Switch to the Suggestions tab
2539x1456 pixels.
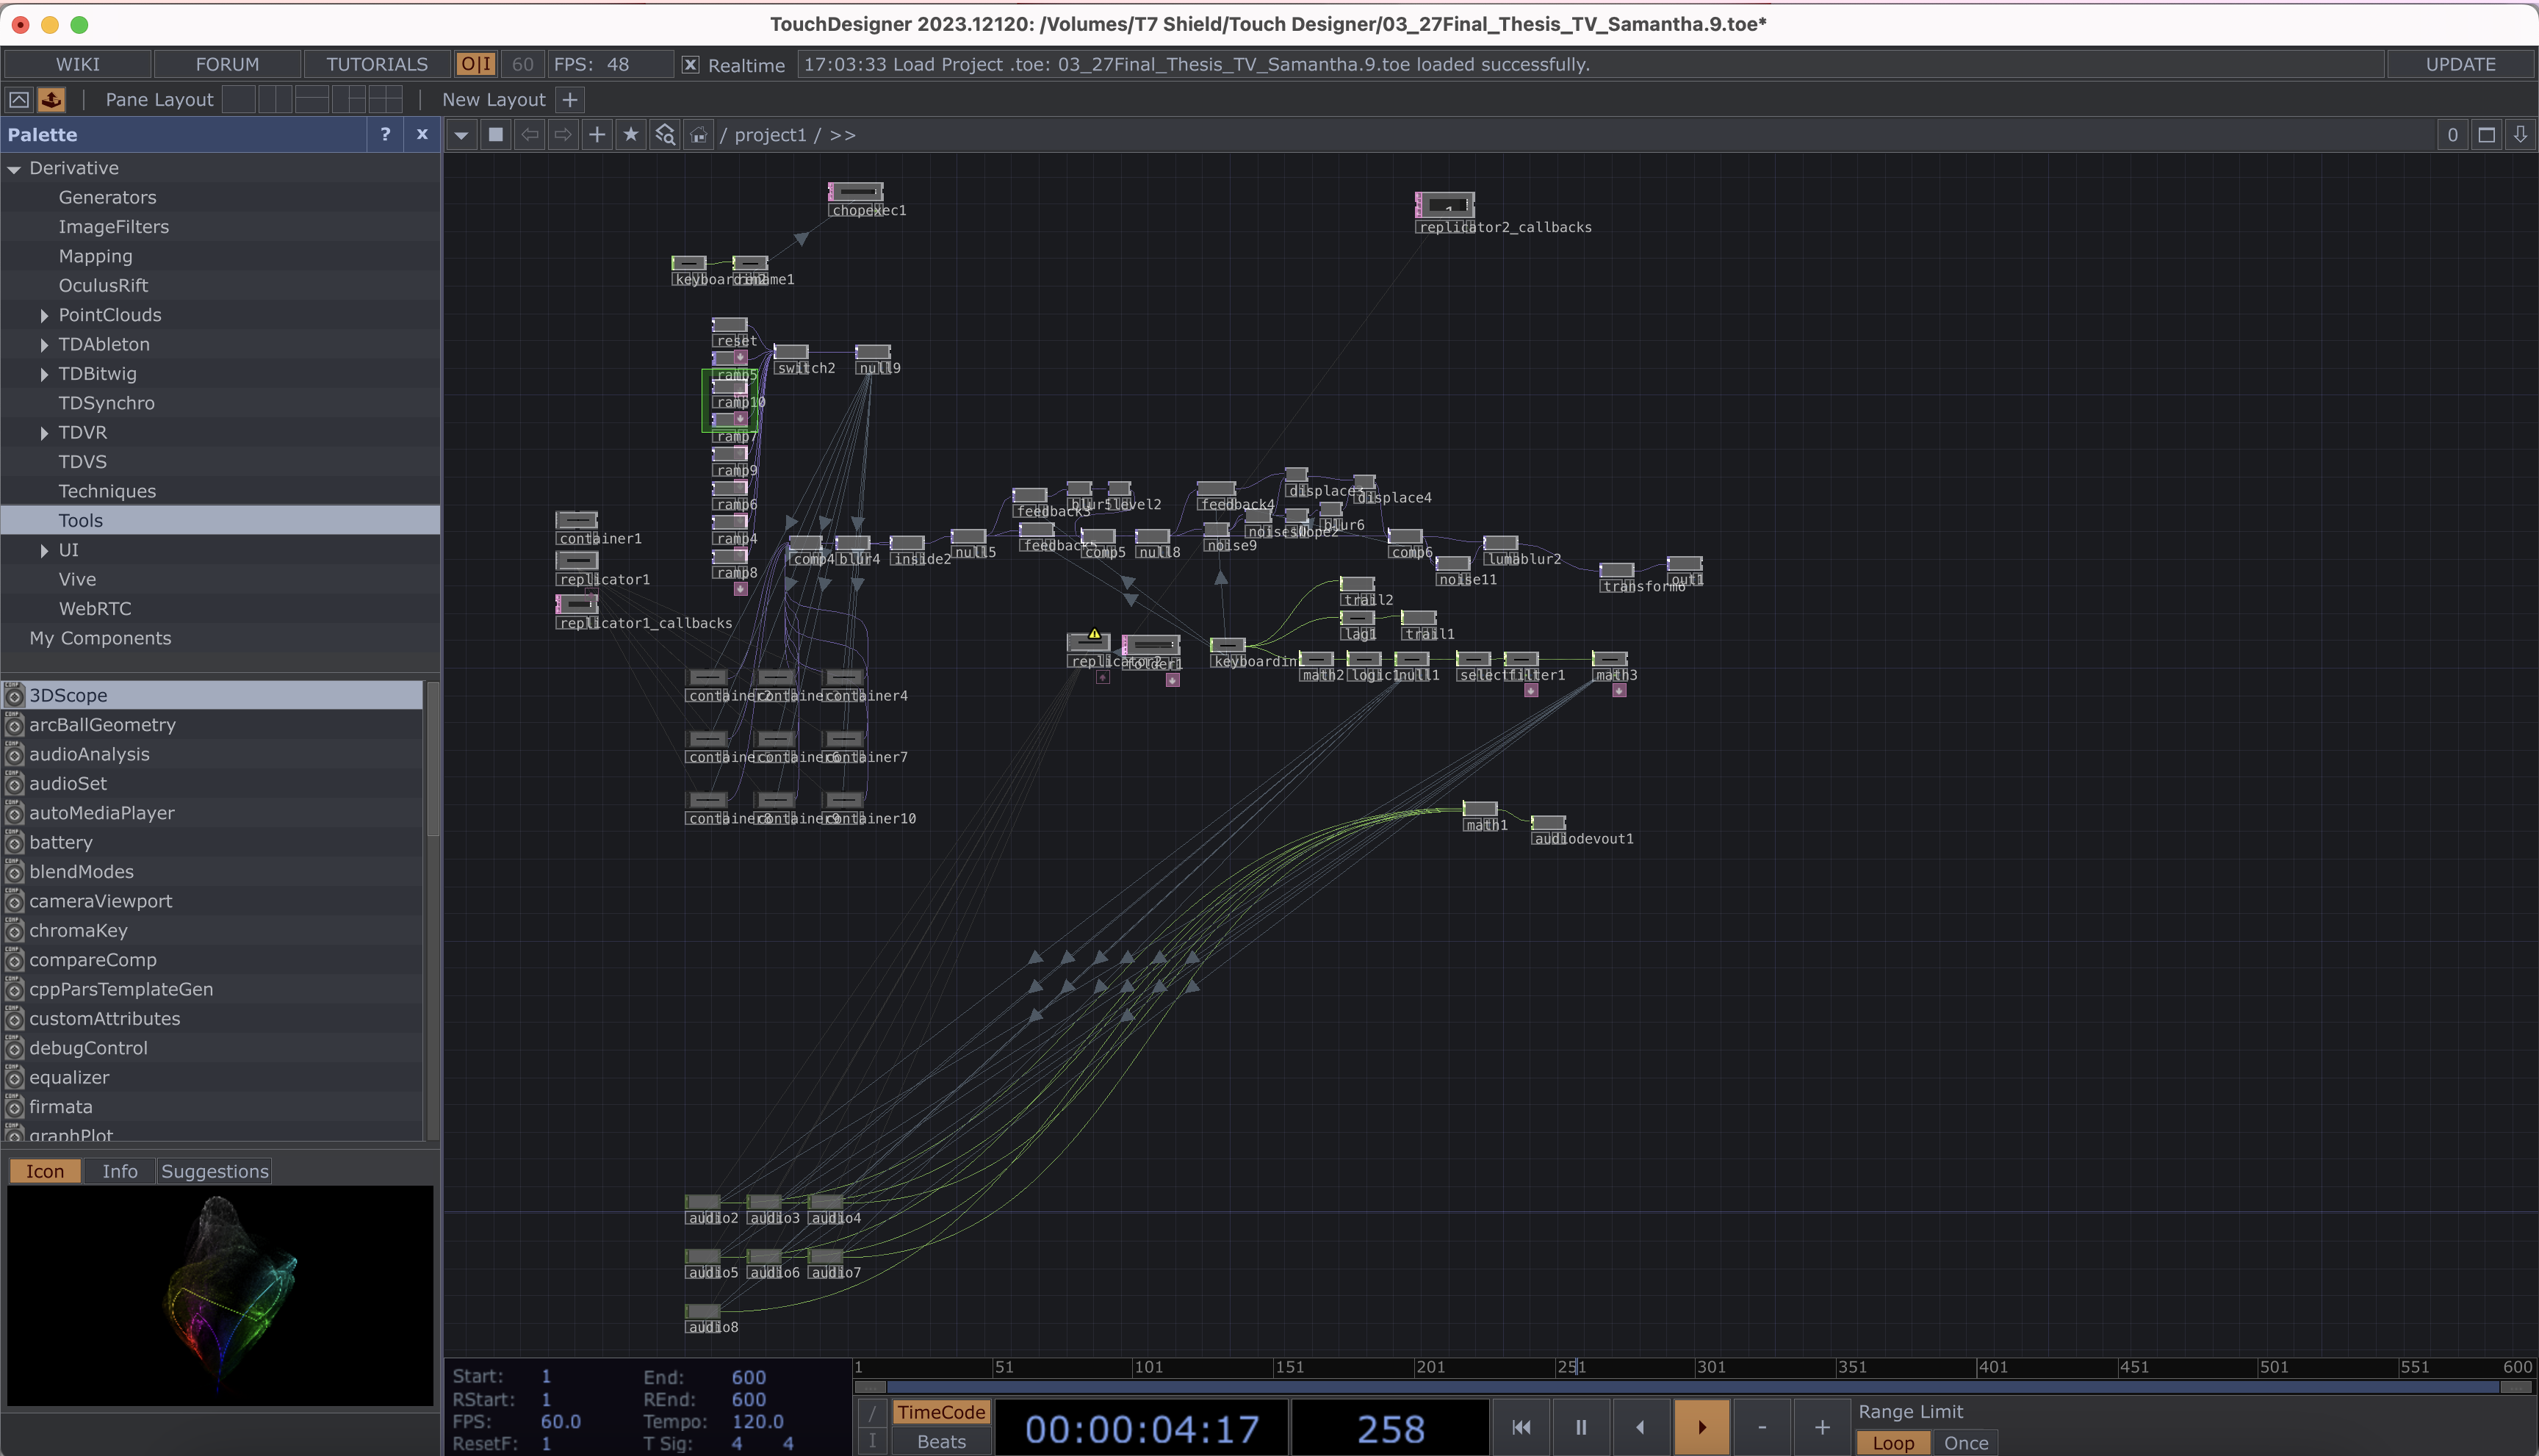pyautogui.click(x=214, y=1171)
